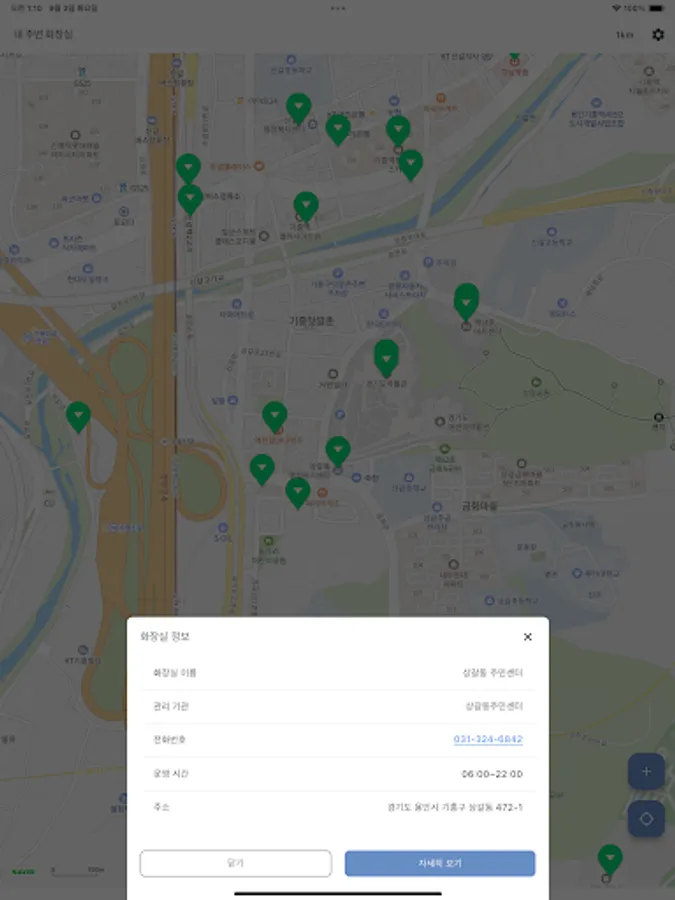The width and height of the screenshot is (675, 900).
Task: Select the green marker left of the interchange
Action: (78, 416)
